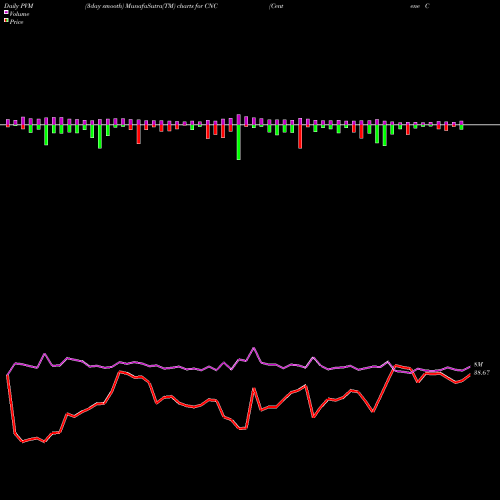Click the Volume legend color swatch
The width and height of the screenshot is (500, 500).
(6, 13)
